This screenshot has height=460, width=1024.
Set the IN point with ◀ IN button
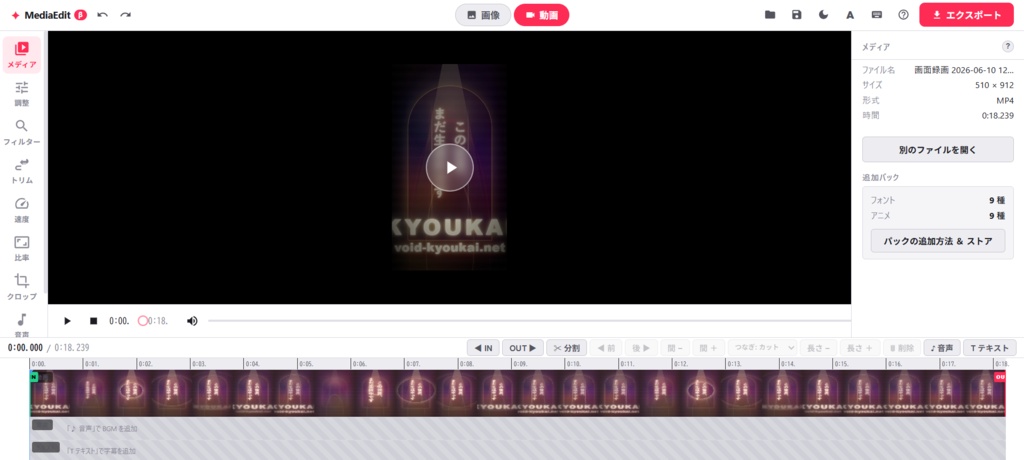pos(483,348)
